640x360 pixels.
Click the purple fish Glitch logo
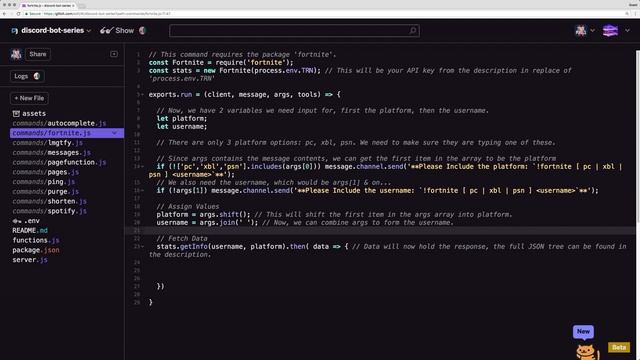click(610, 31)
